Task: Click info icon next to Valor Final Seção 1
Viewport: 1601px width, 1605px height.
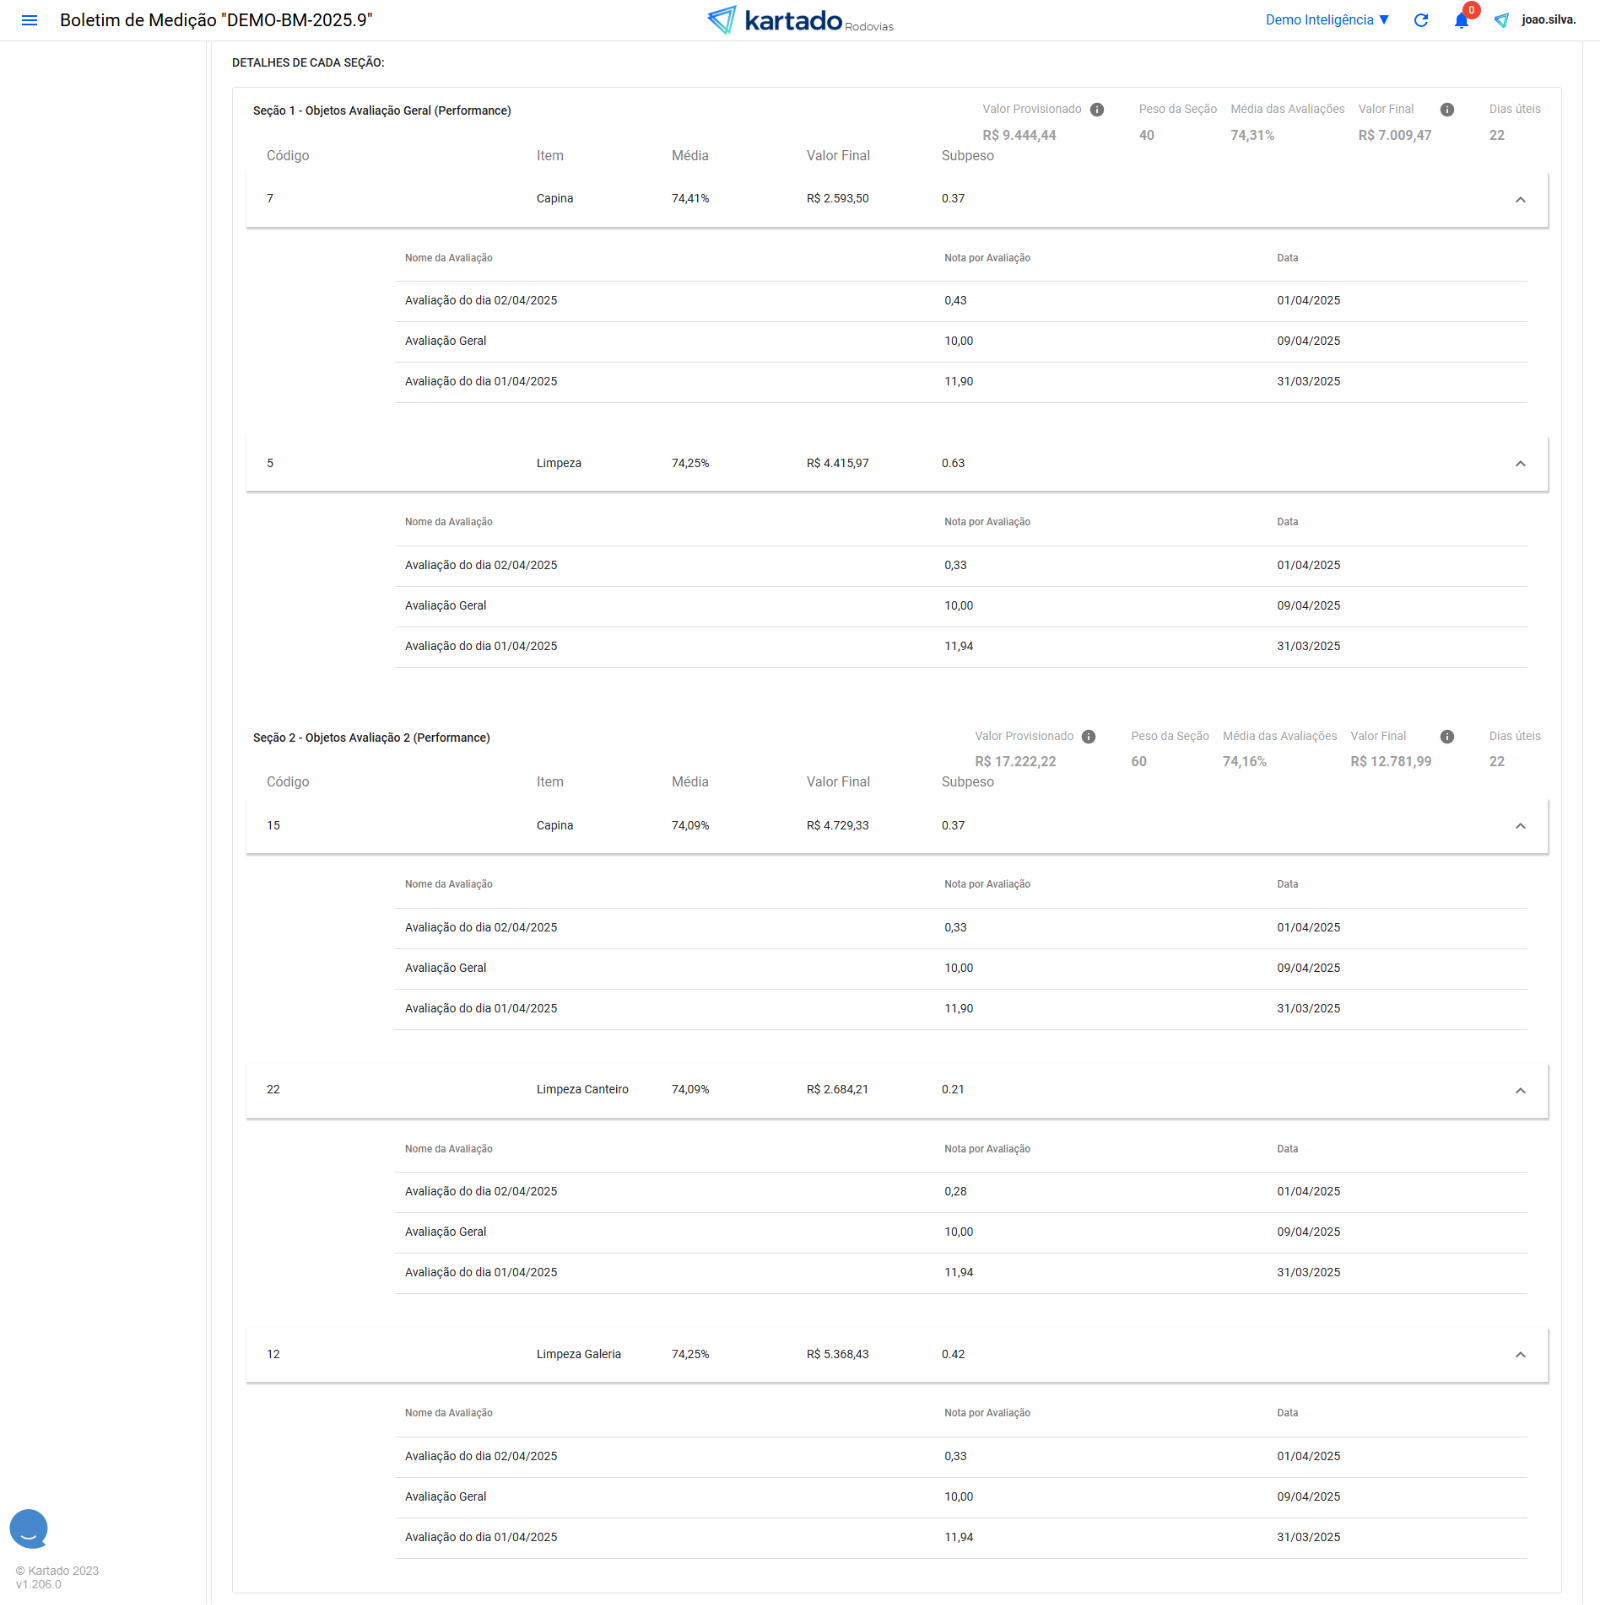Action: pyautogui.click(x=1446, y=110)
